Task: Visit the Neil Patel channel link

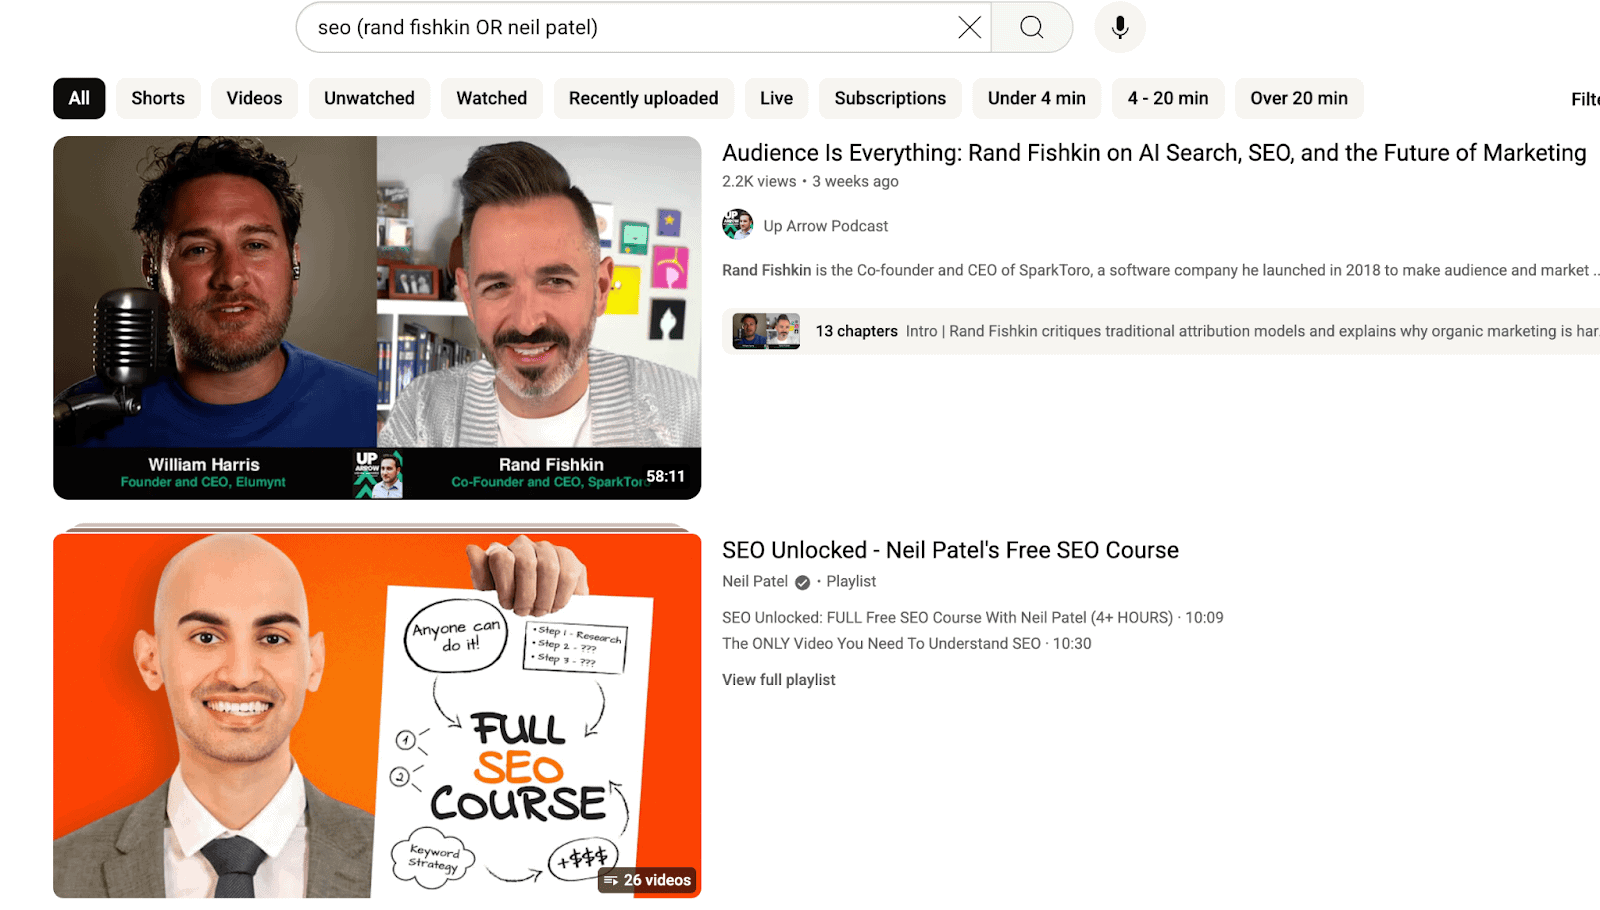Action: click(x=755, y=581)
